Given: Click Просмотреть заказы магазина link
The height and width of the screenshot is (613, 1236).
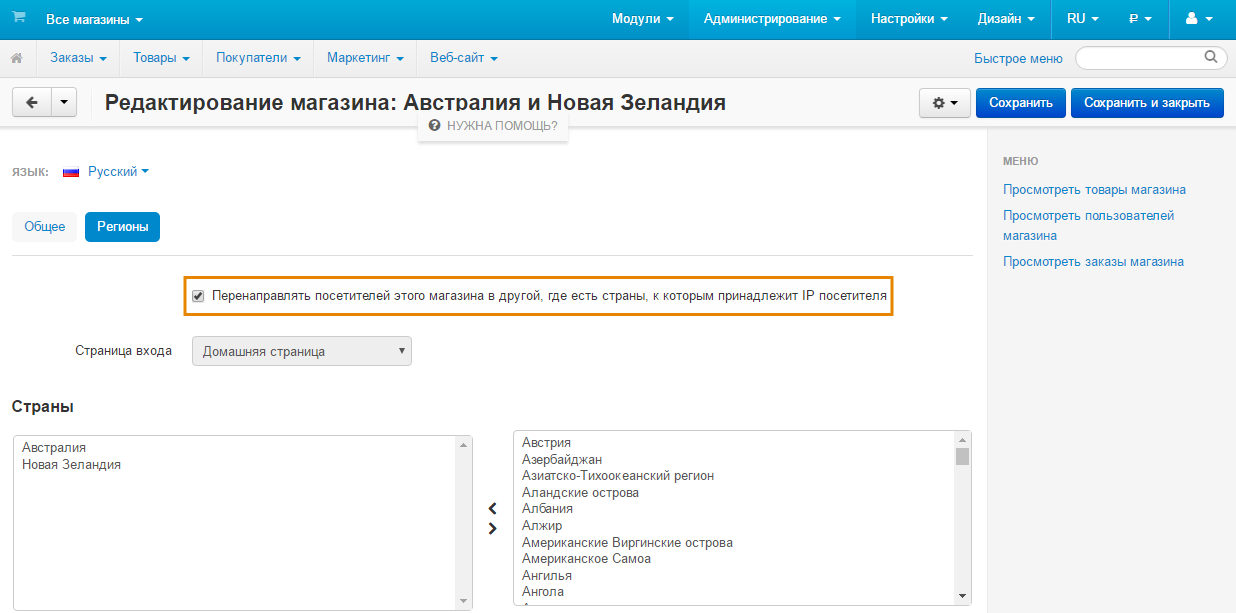Looking at the screenshot, I should tap(1093, 261).
